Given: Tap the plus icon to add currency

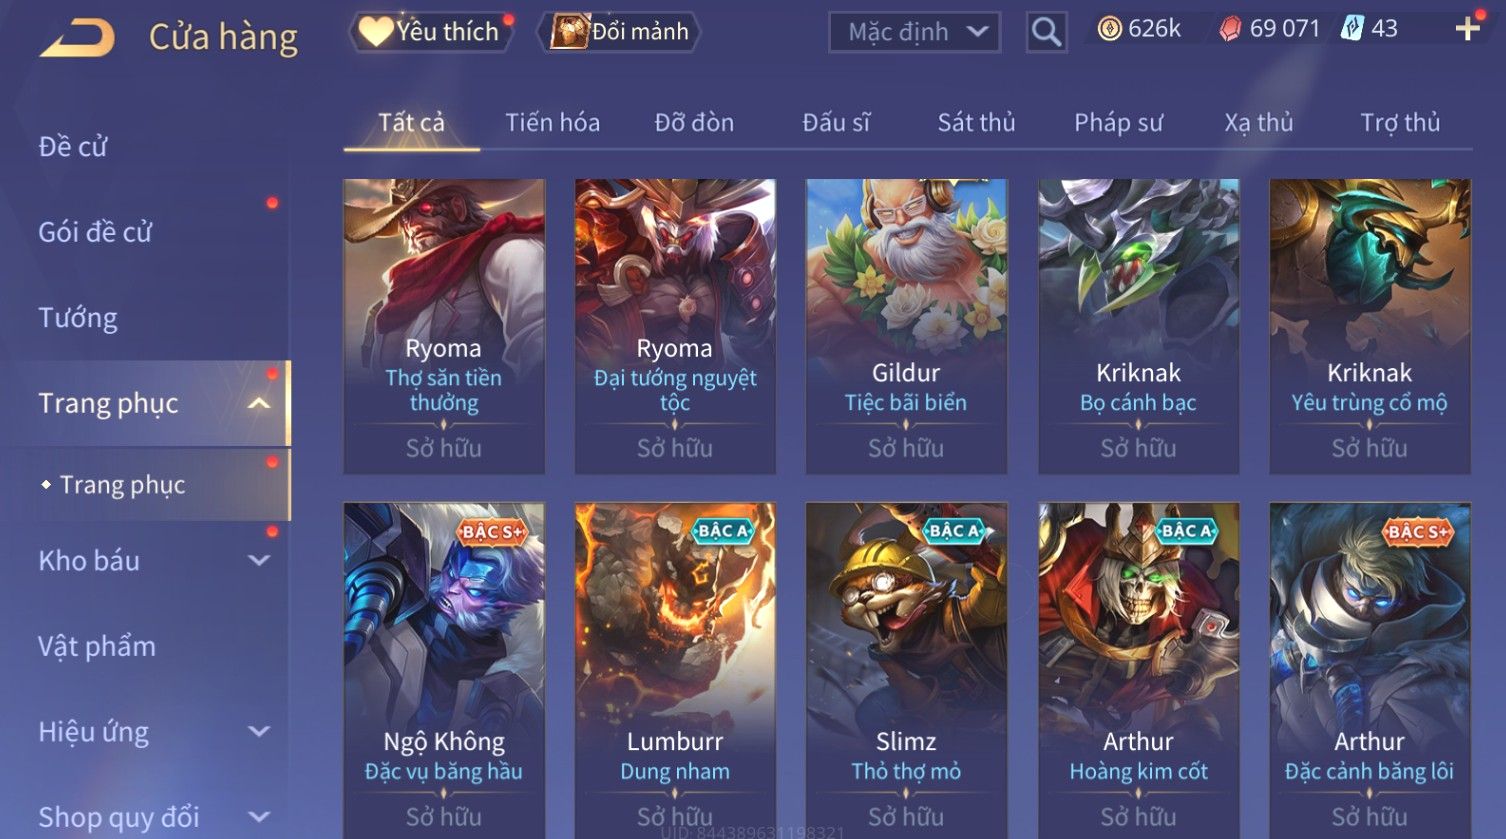Looking at the screenshot, I should tap(1467, 29).
